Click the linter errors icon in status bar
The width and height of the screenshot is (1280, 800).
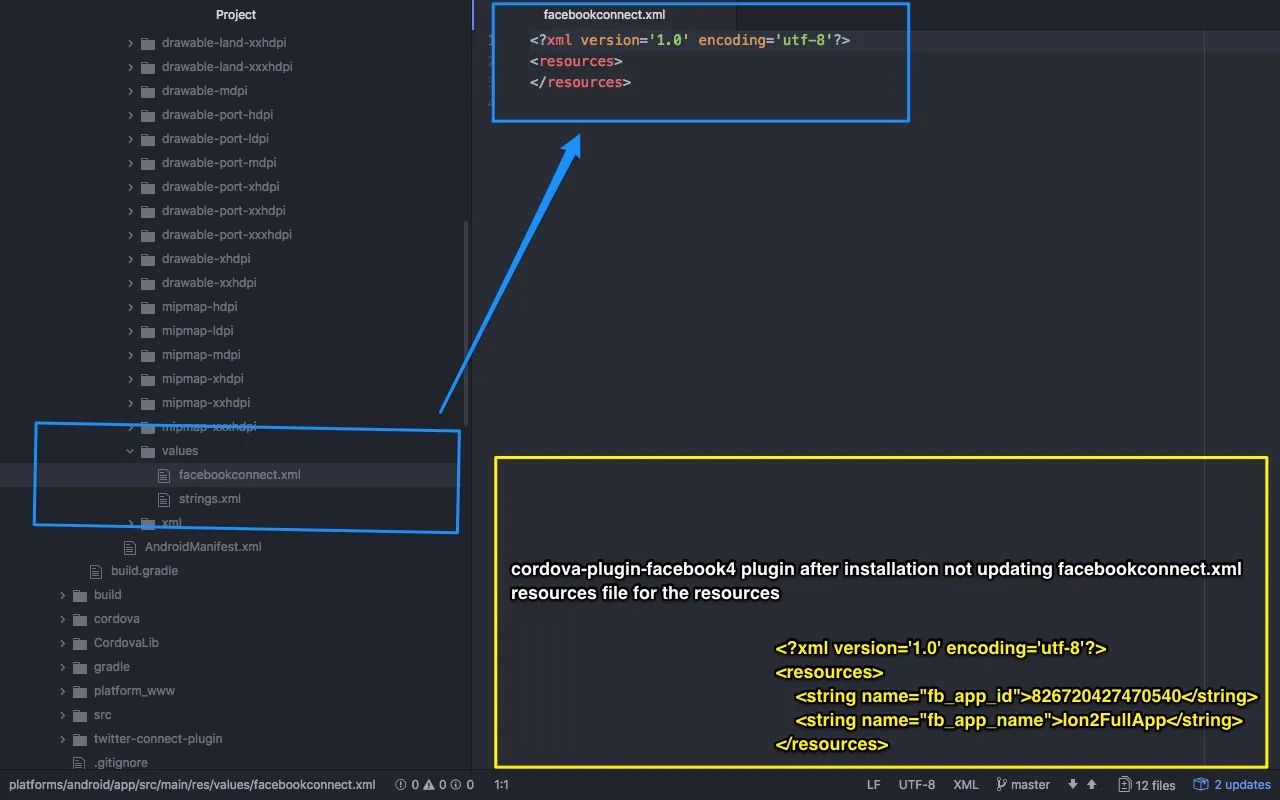[x=401, y=785]
